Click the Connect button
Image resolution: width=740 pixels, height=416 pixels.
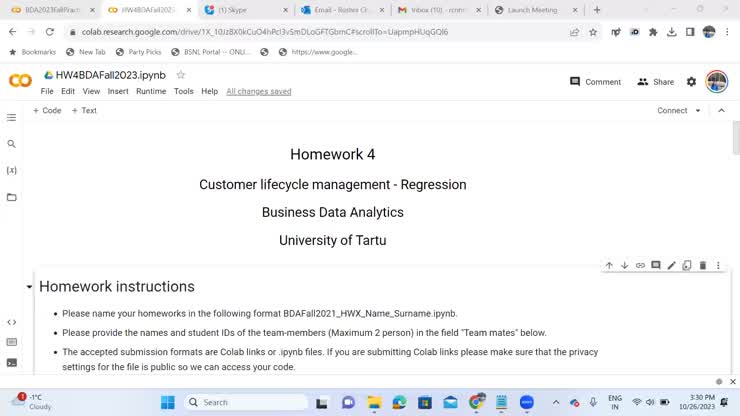672,110
